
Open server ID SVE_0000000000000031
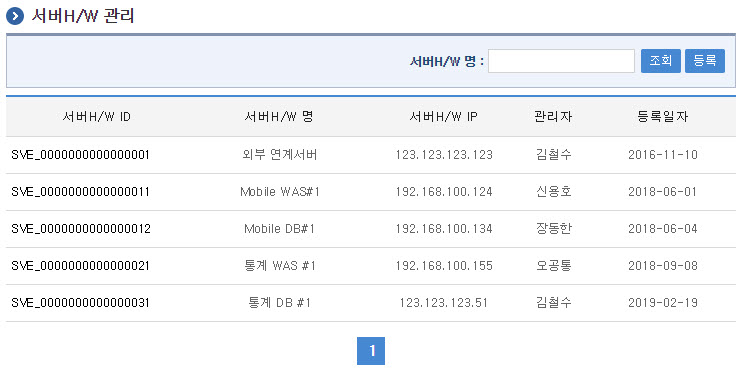[x=80, y=303]
